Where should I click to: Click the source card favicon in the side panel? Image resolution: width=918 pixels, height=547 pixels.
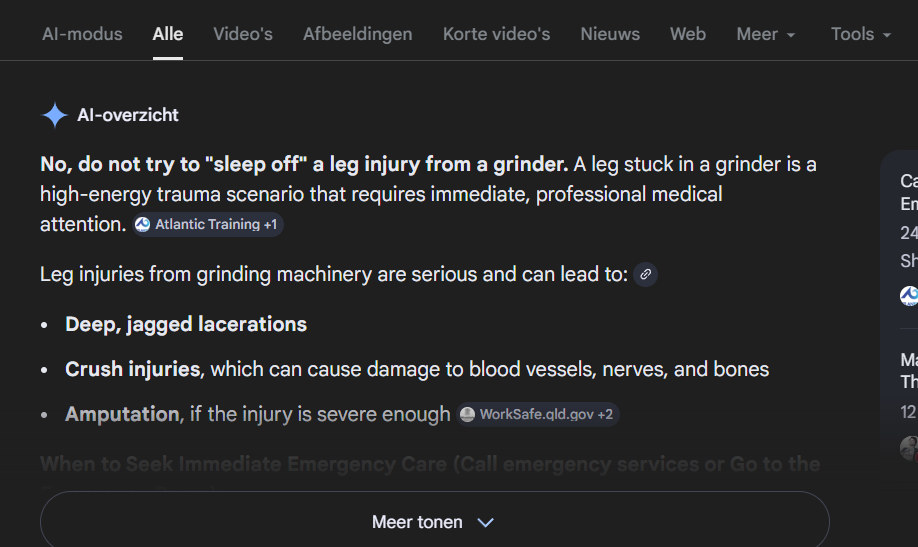(909, 295)
